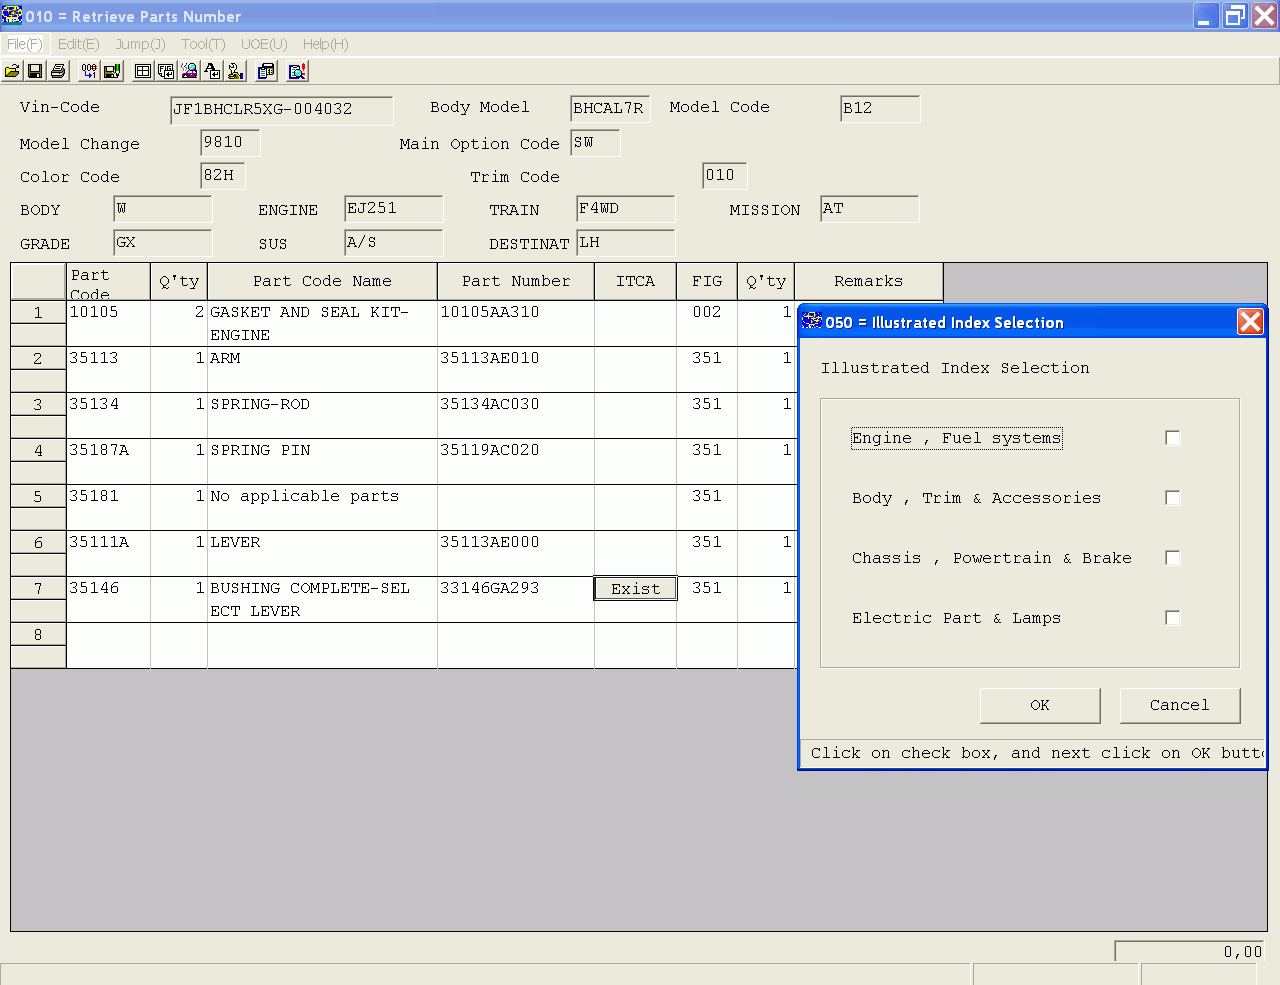Click the letter A text toolbar icon
The image size is (1280, 985).
pyautogui.click(x=212, y=71)
